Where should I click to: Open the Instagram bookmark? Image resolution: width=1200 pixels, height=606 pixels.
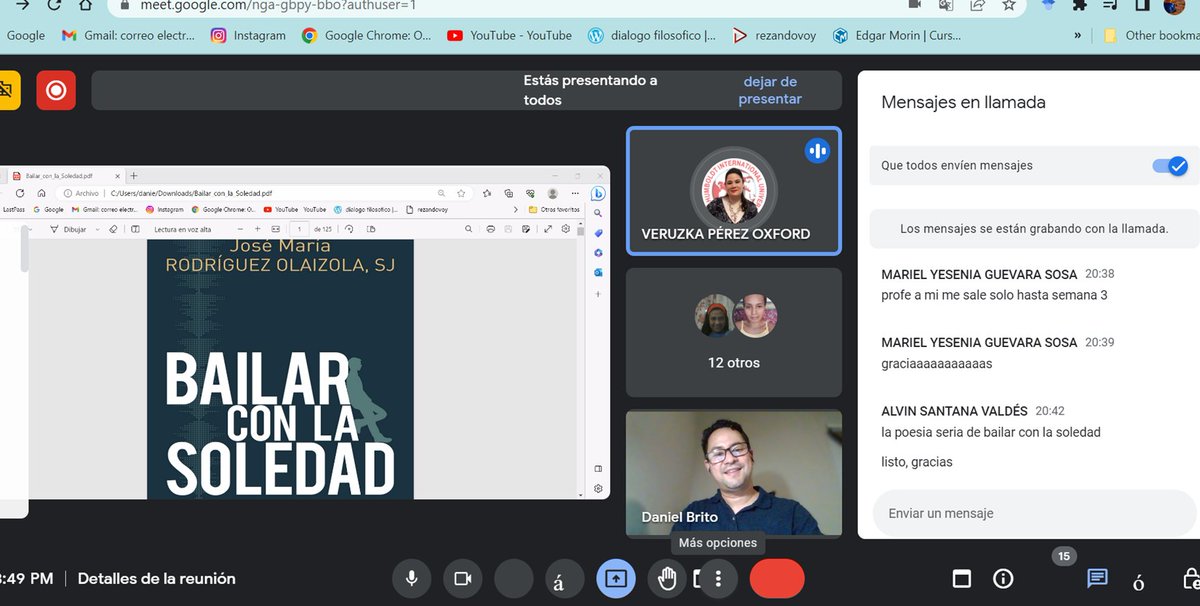point(248,35)
